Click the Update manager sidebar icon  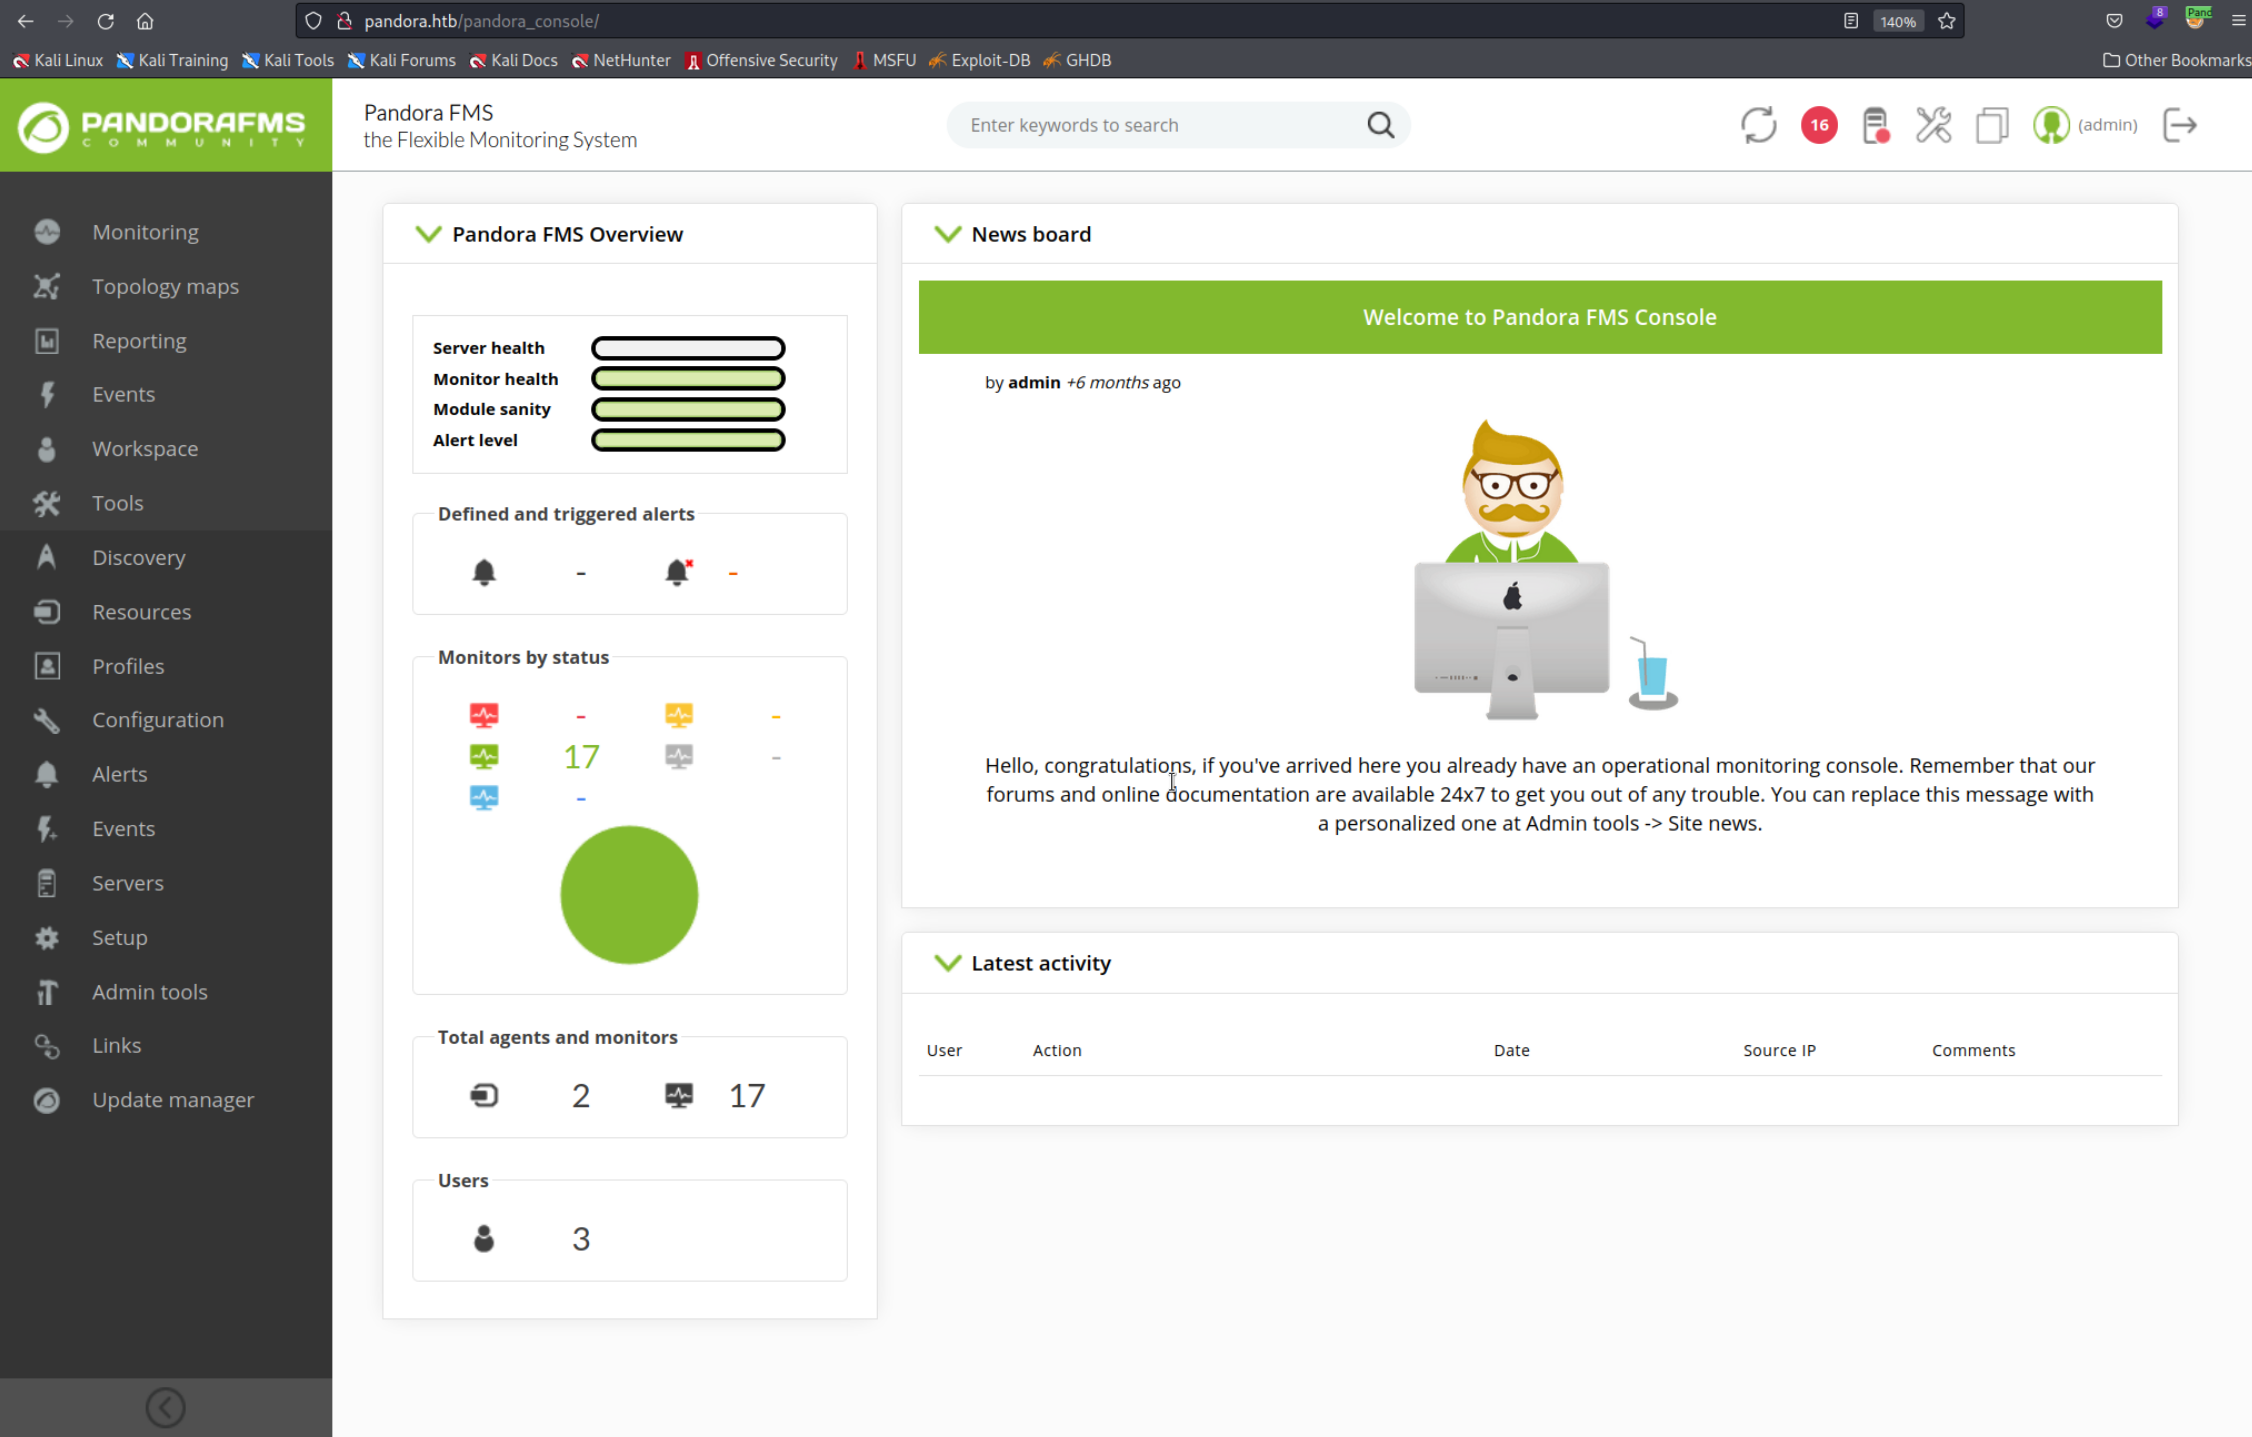[x=47, y=1100]
